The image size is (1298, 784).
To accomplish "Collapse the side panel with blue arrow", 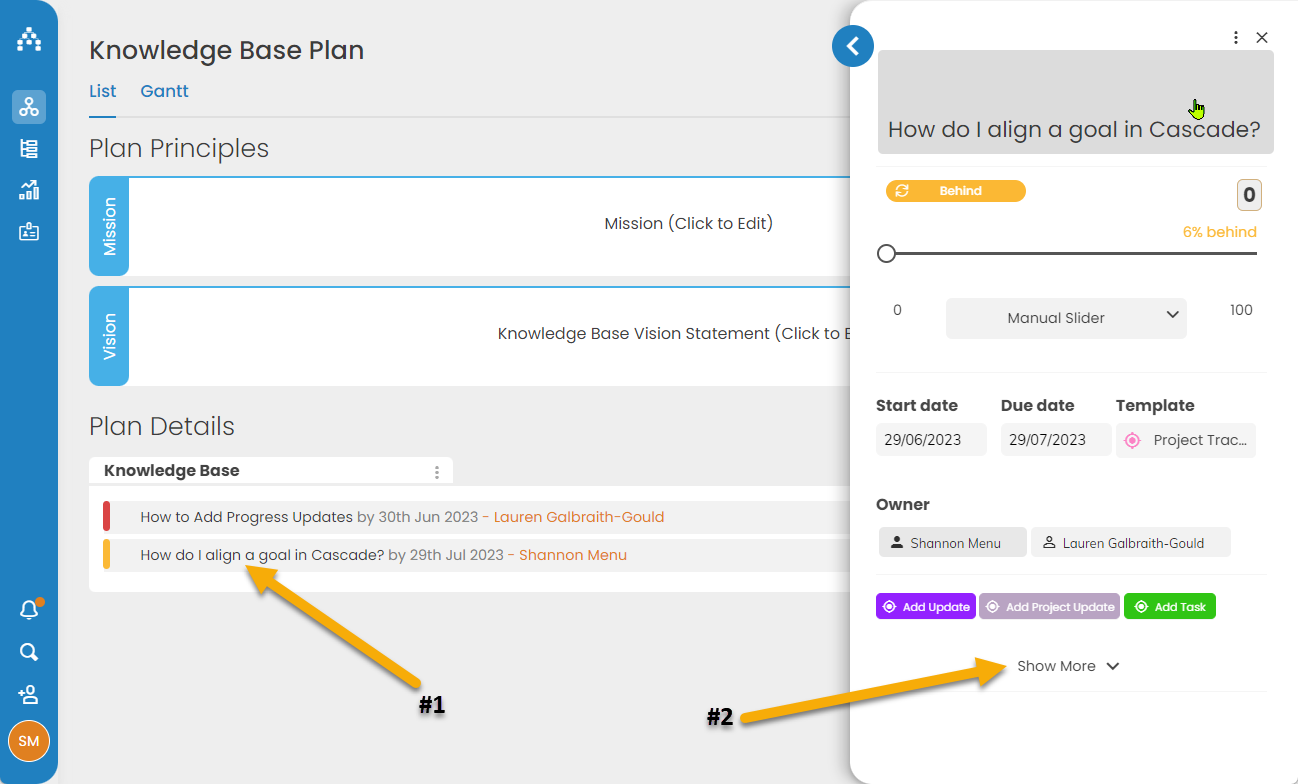I will 853,46.
